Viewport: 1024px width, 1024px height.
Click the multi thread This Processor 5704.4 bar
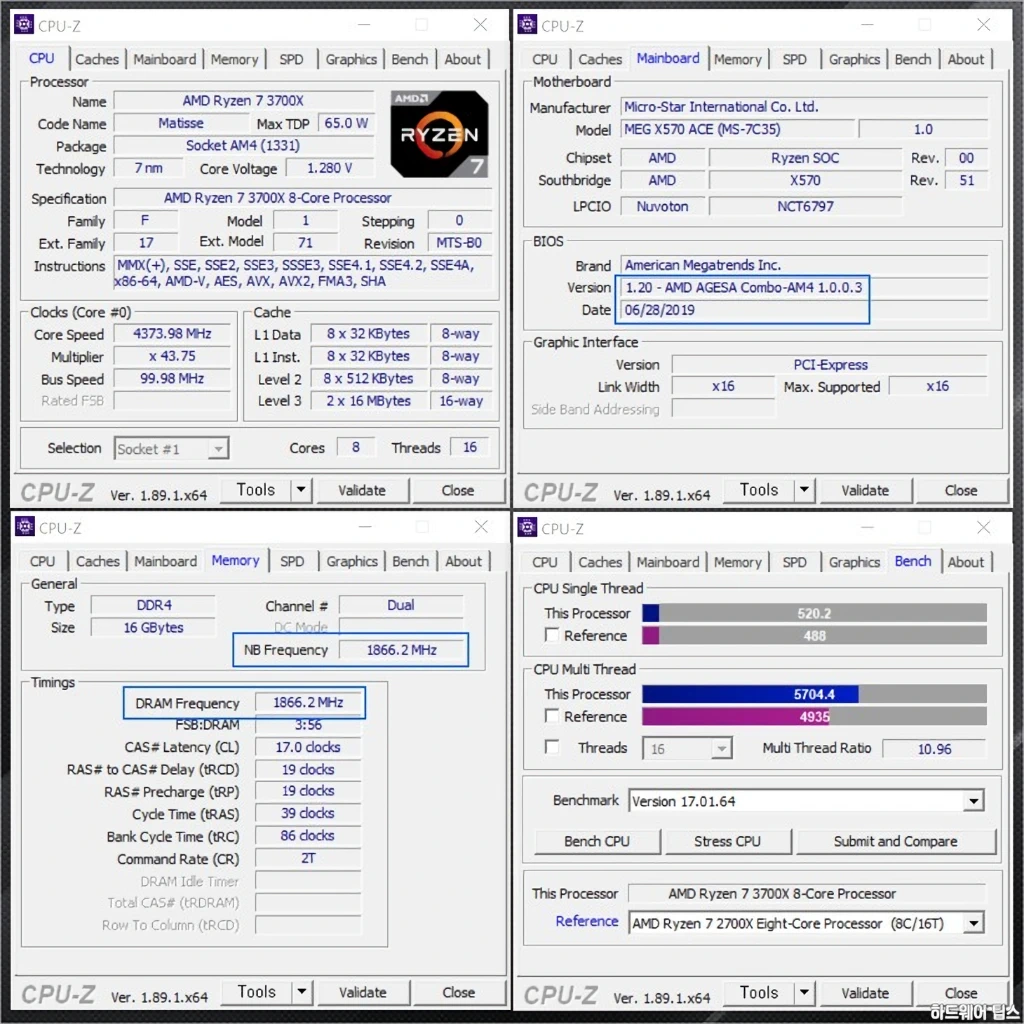(x=814, y=694)
